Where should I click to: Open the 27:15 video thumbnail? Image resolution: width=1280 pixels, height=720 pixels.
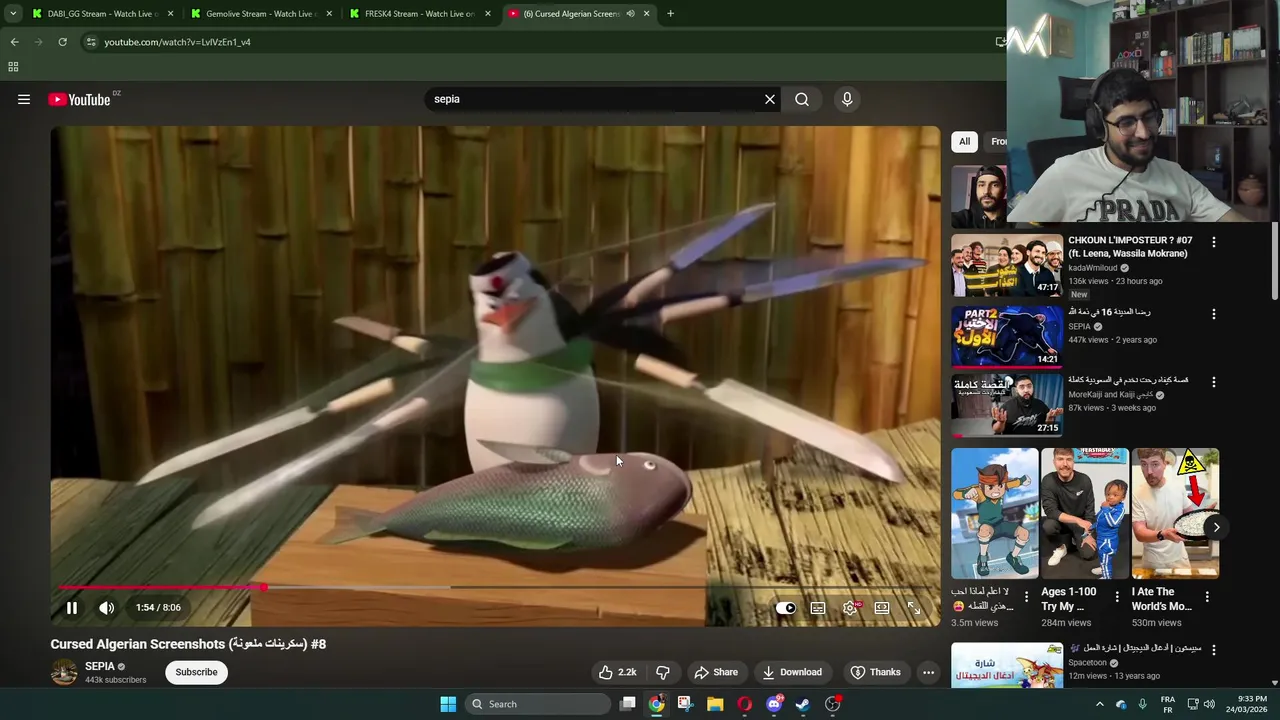[x=1007, y=405]
